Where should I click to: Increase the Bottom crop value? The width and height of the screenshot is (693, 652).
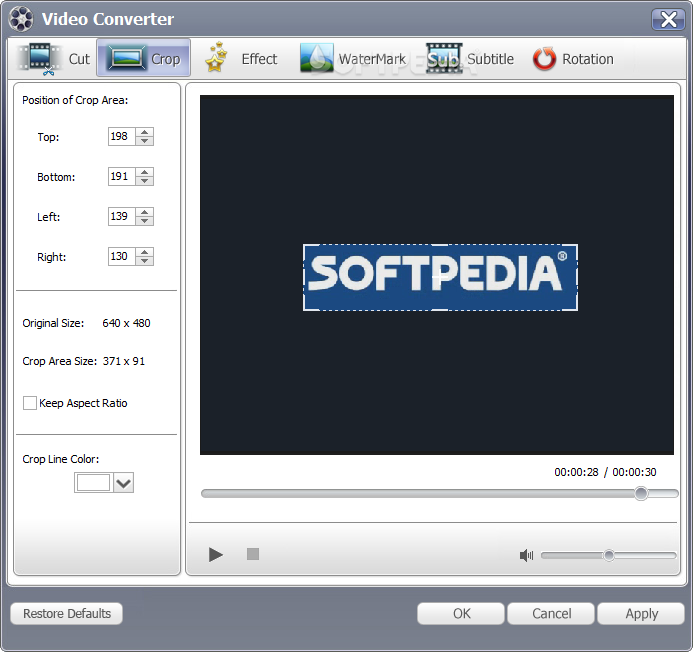[145, 172]
